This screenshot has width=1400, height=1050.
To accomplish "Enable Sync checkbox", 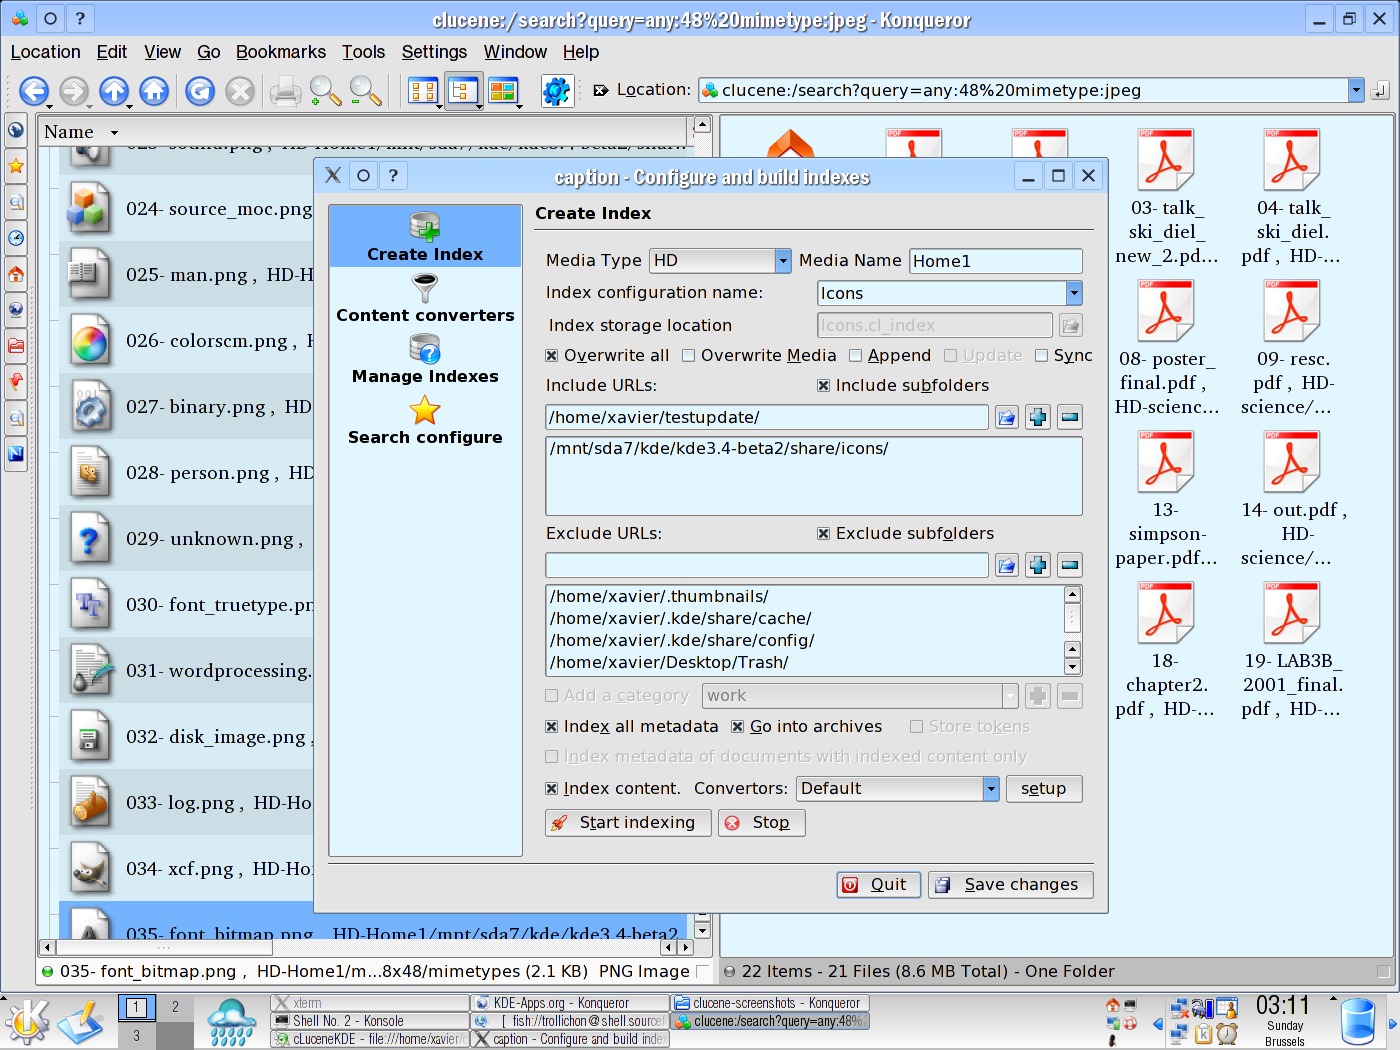I will point(1041,355).
